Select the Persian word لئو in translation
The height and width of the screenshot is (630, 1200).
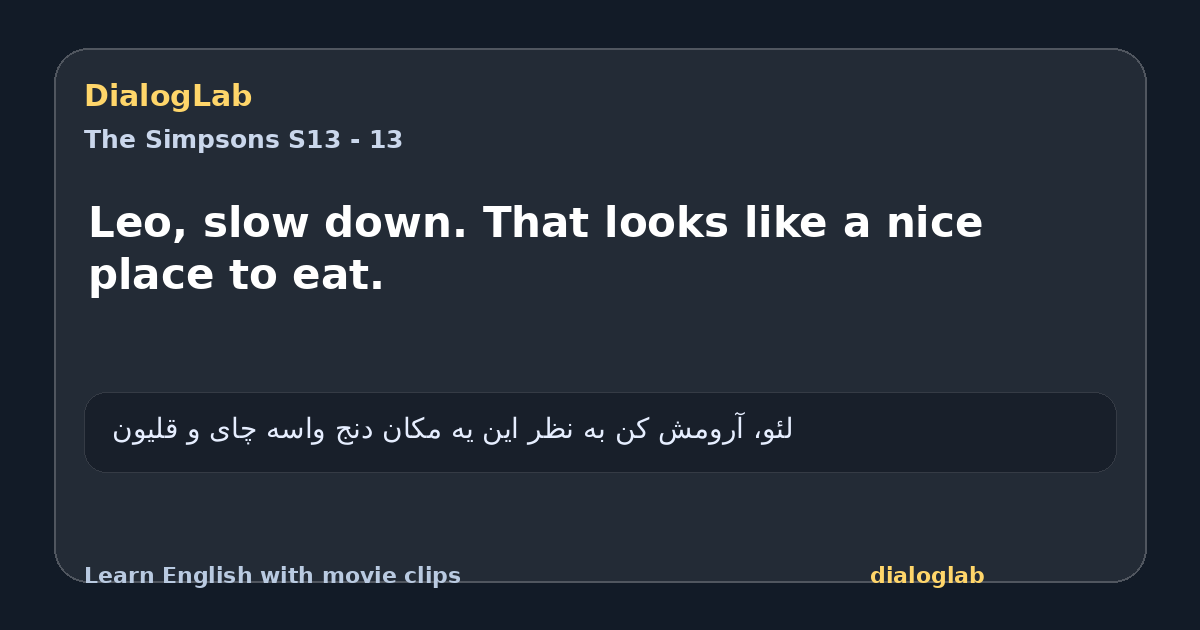[774, 430]
